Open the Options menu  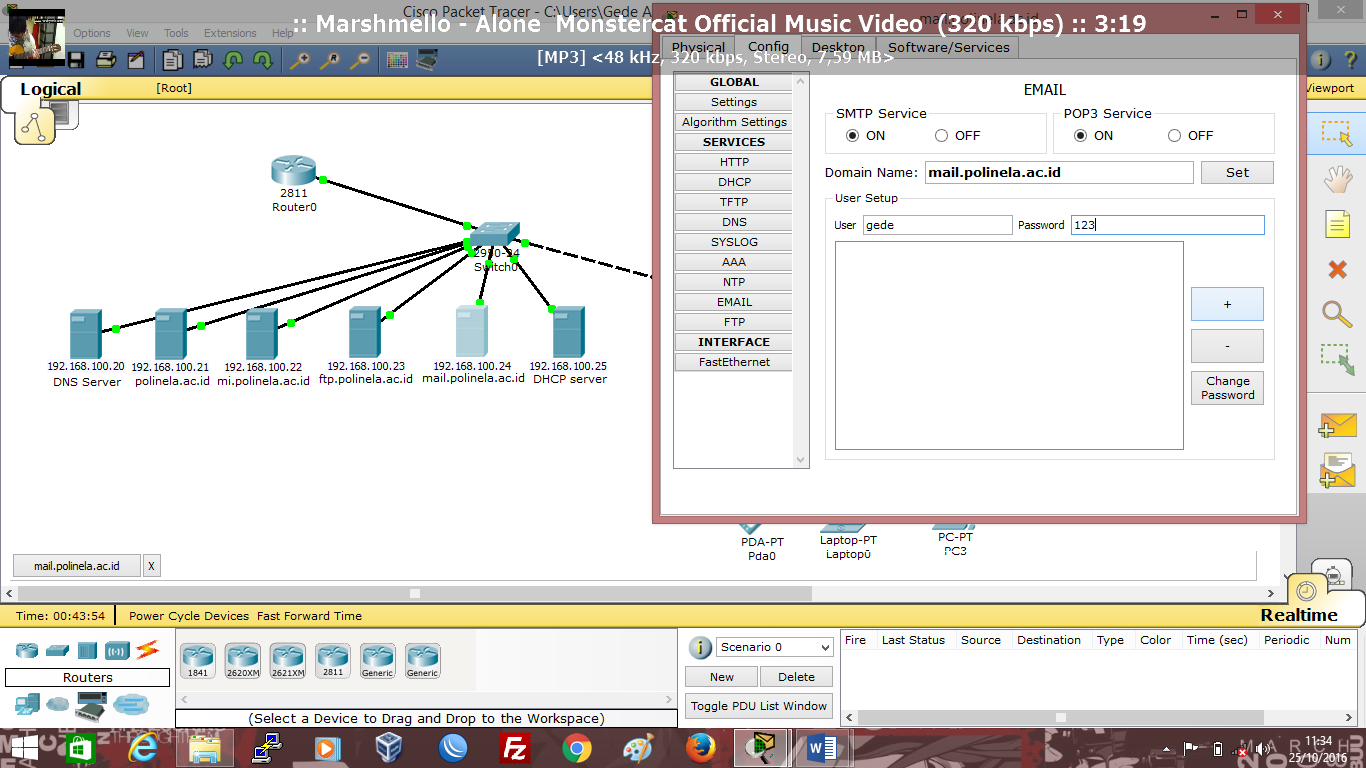92,33
